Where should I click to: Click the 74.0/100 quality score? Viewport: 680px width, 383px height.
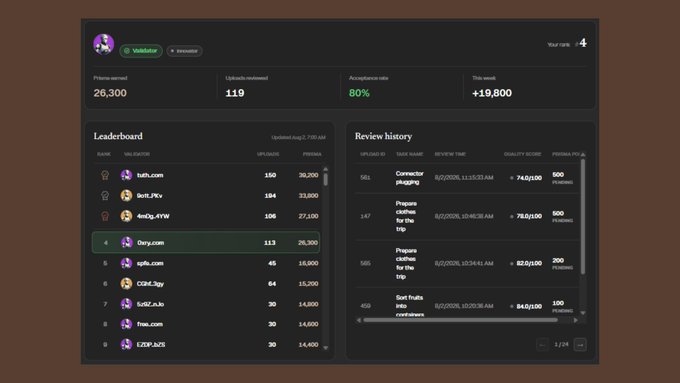coord(529,178)
